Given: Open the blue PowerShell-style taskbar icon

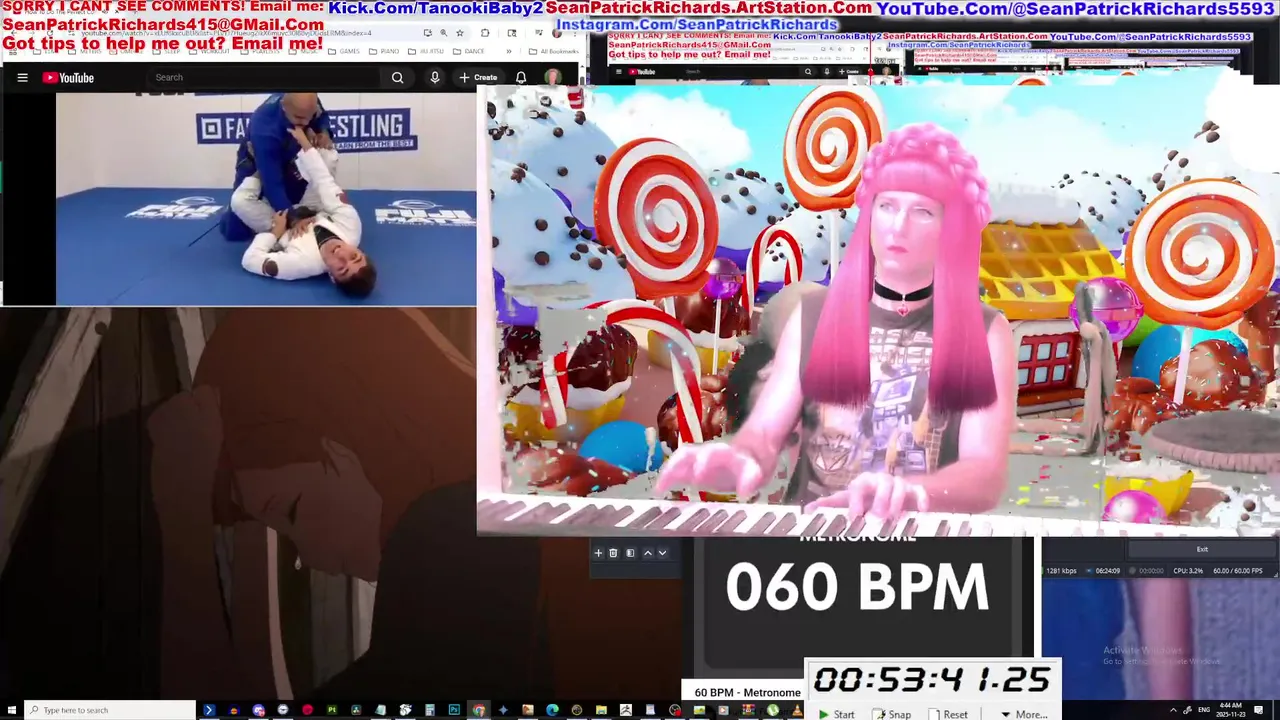Looking at the screenshot, I should tap(209, 710).
